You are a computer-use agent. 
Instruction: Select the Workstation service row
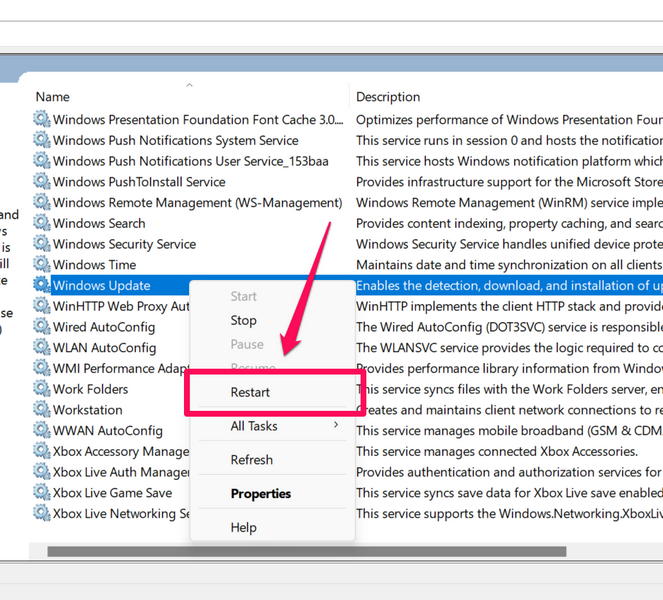pyautogui.click(x=88, y=410)
